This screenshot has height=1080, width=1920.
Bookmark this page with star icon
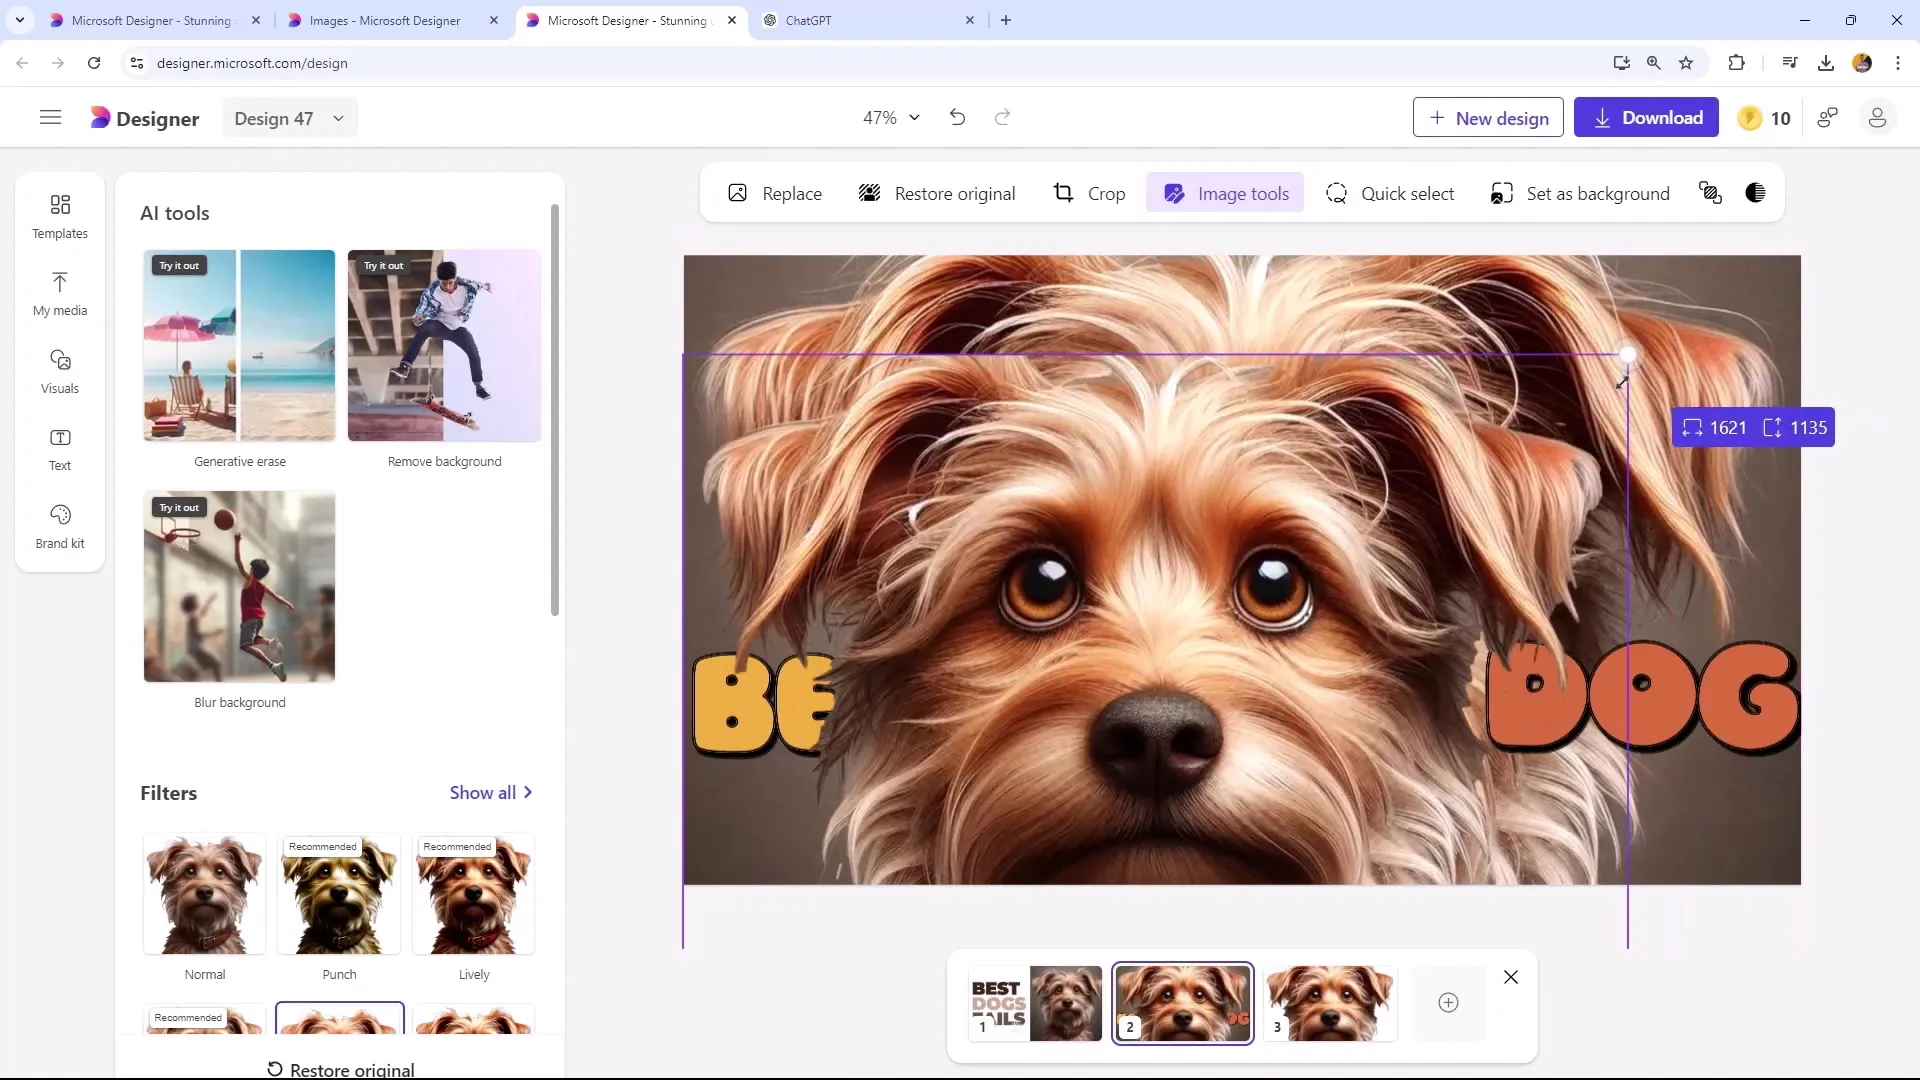(x=1686, y=63)
